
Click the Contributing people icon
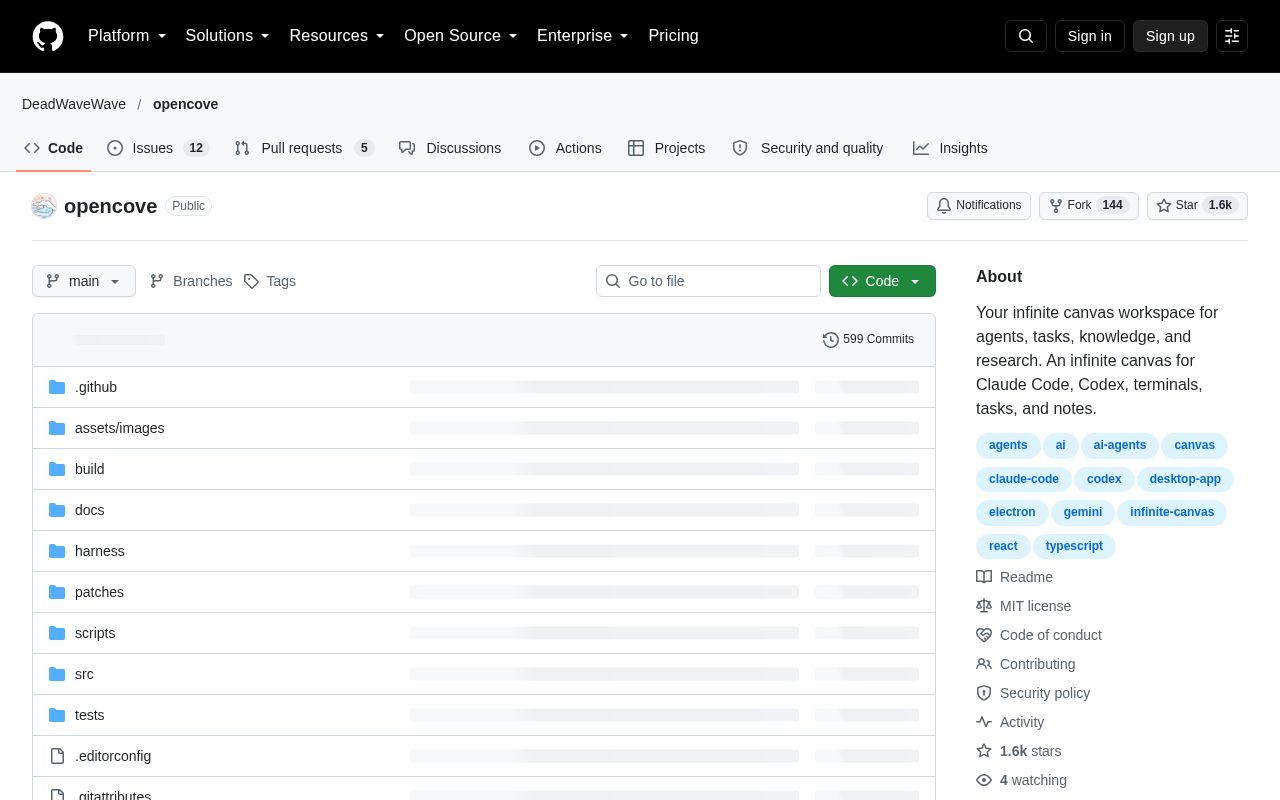(x=984, y=664)
